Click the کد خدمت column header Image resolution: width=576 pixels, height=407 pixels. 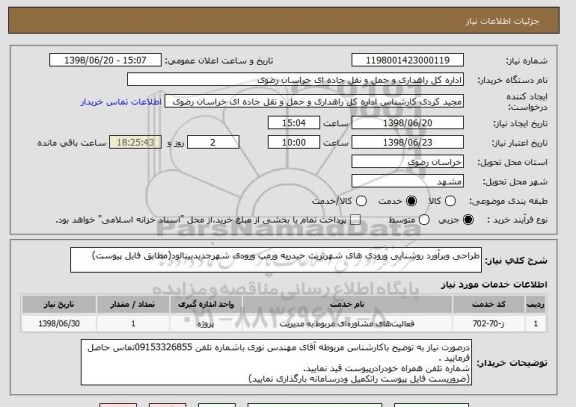pyautogui.click(x=489, y=305)
